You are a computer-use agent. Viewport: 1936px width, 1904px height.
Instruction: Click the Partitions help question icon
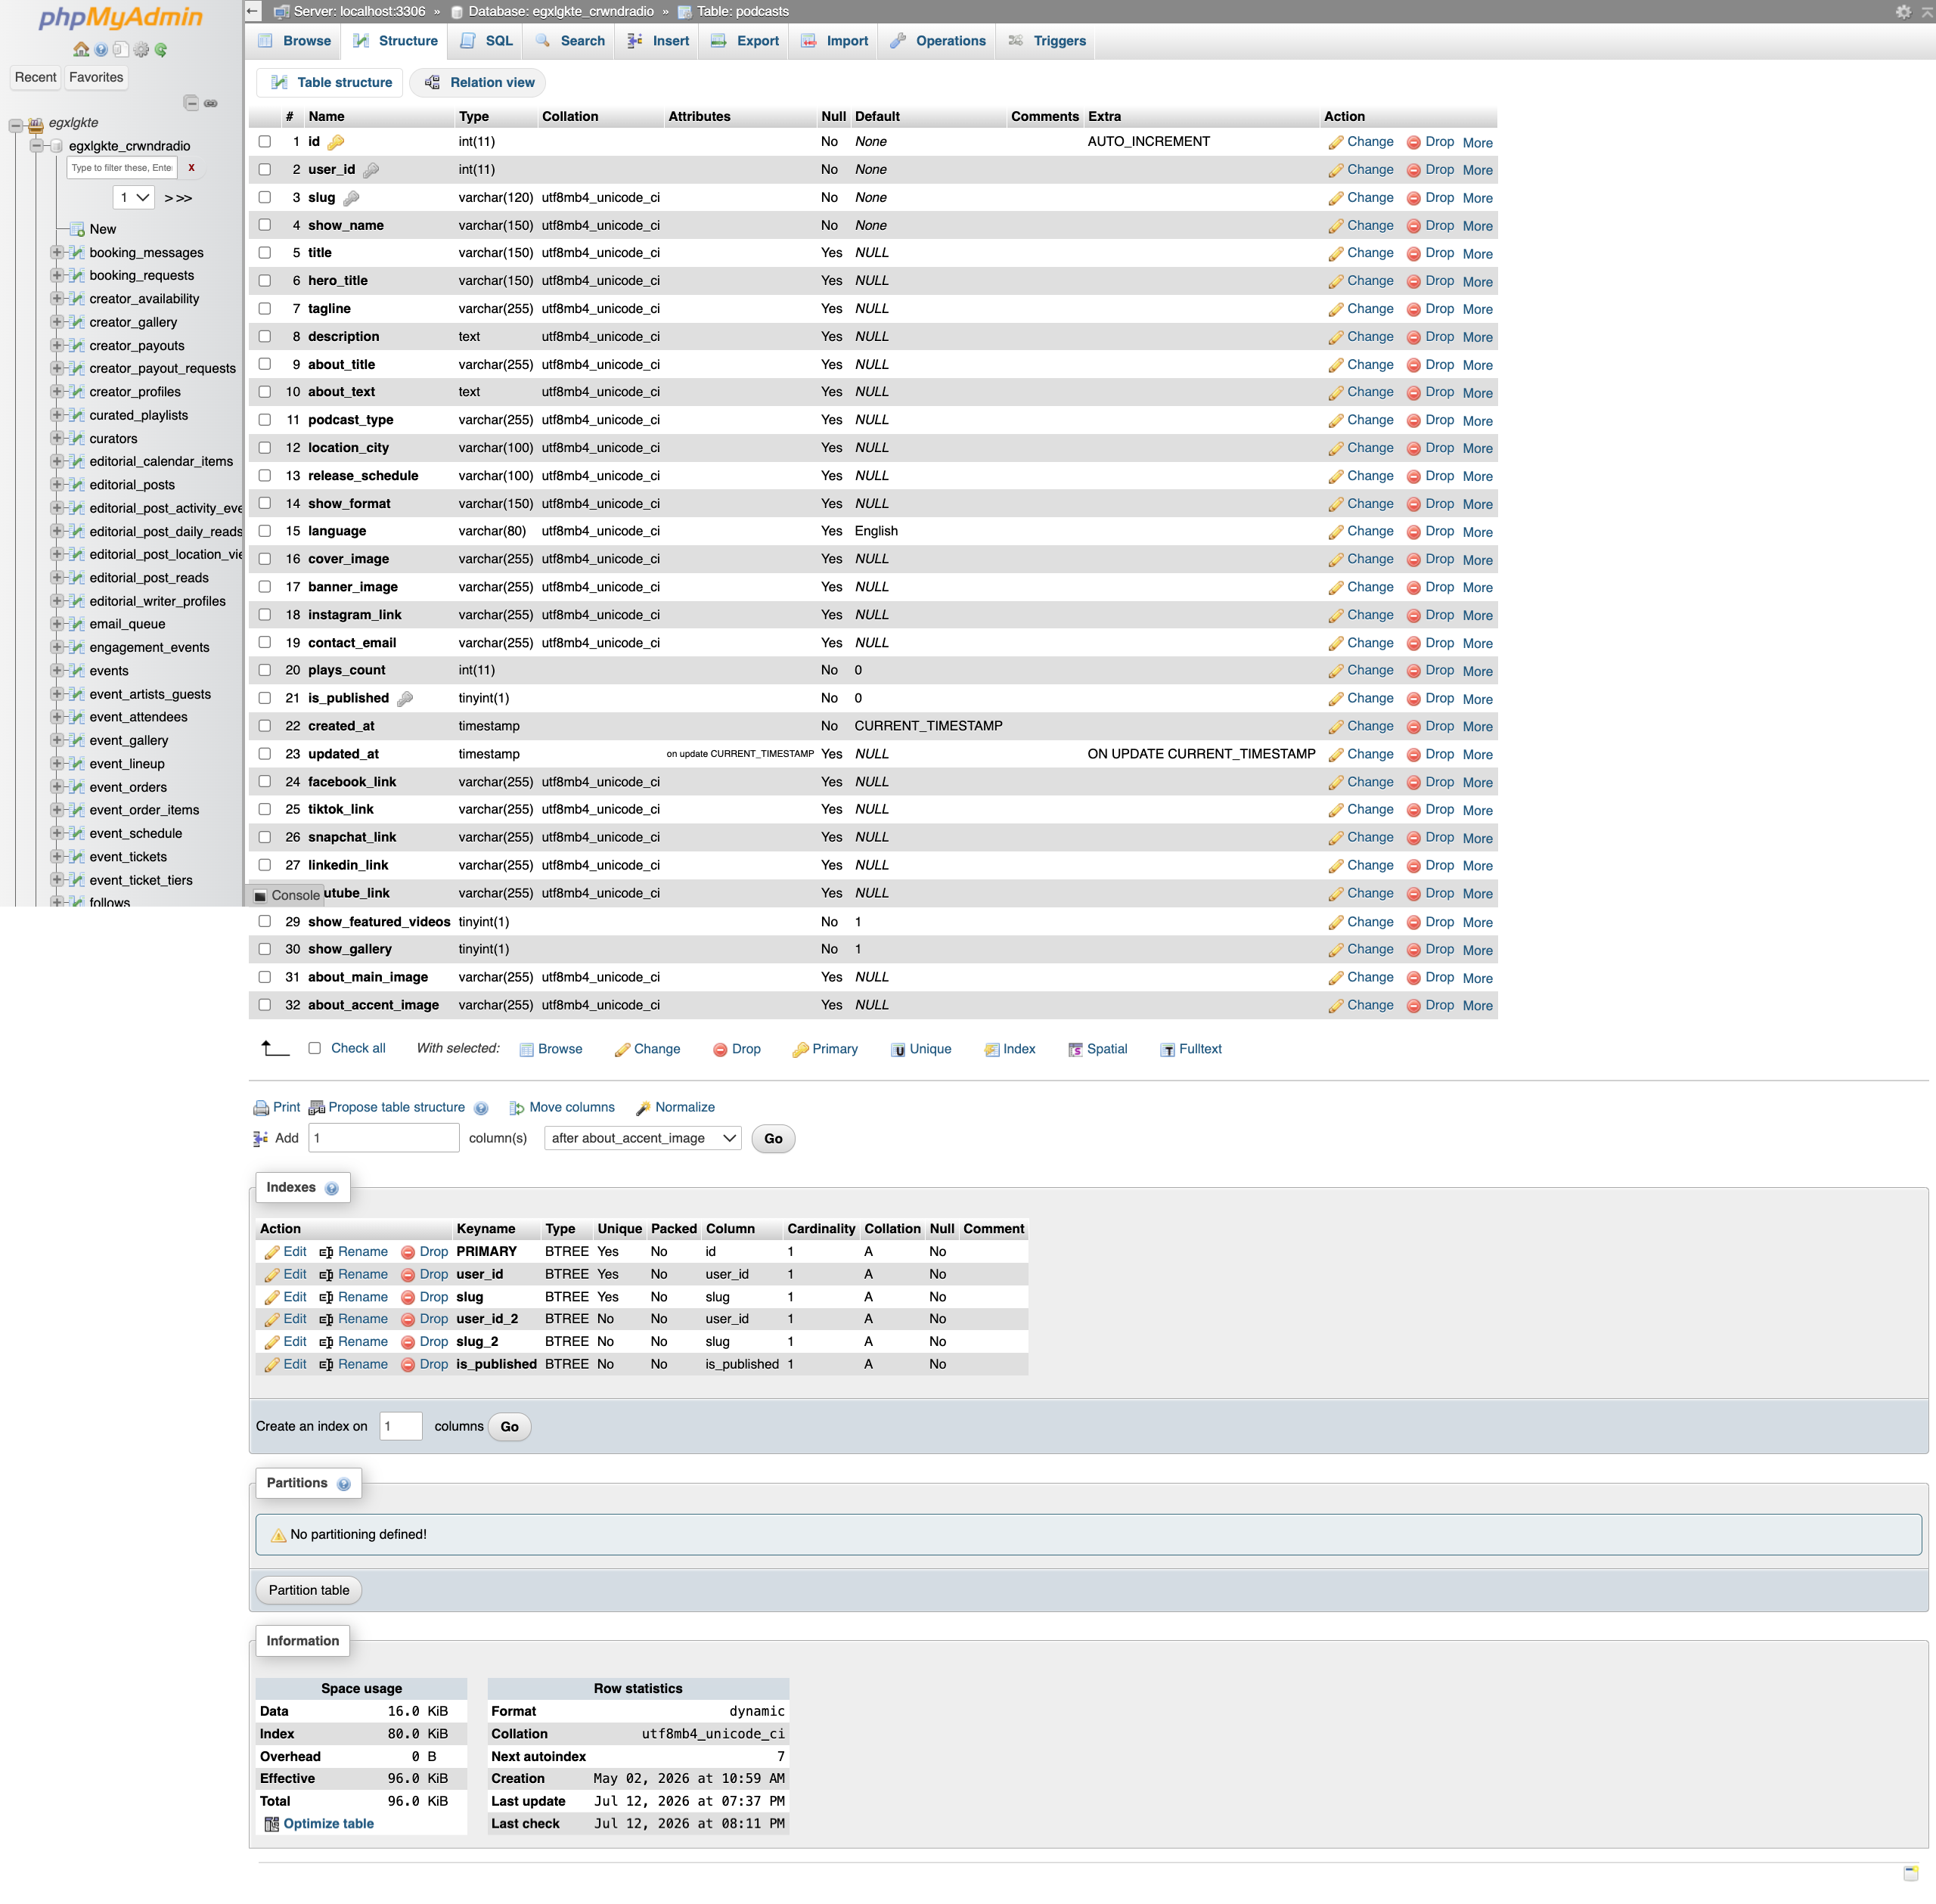tap(343, 1484)
